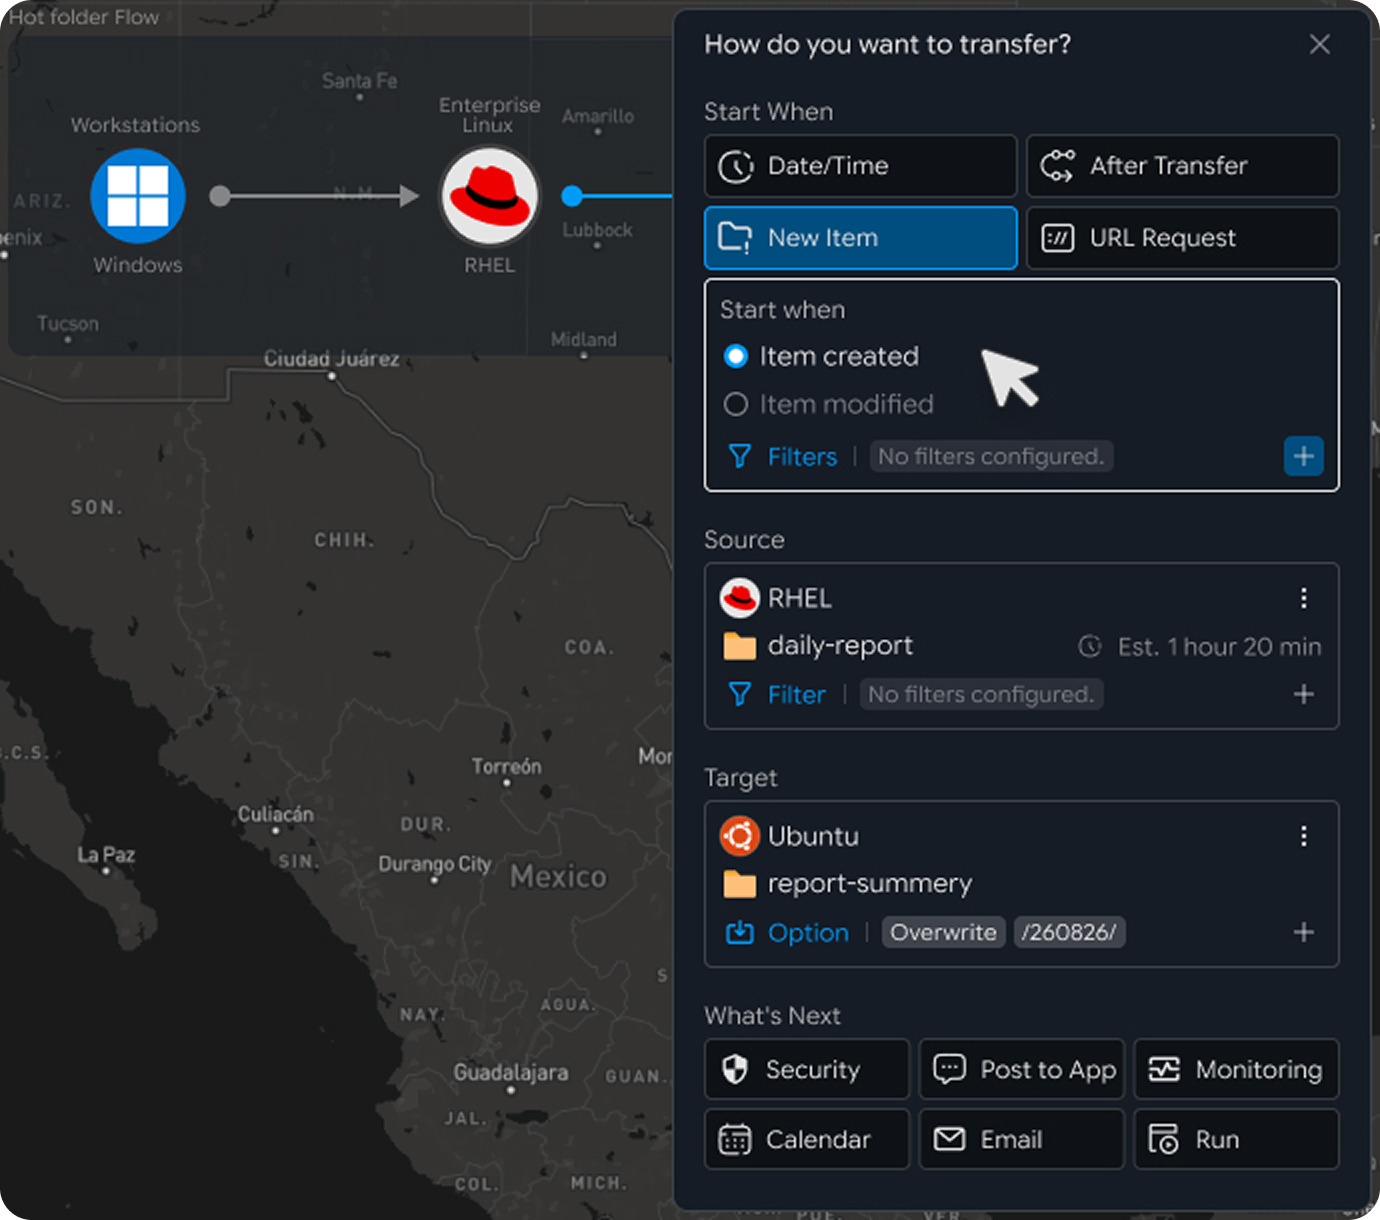1380x1220 pixels.
Task: Click the Ciudad Juárez map label
Action: pyautogui.click(x=331, y=358)
